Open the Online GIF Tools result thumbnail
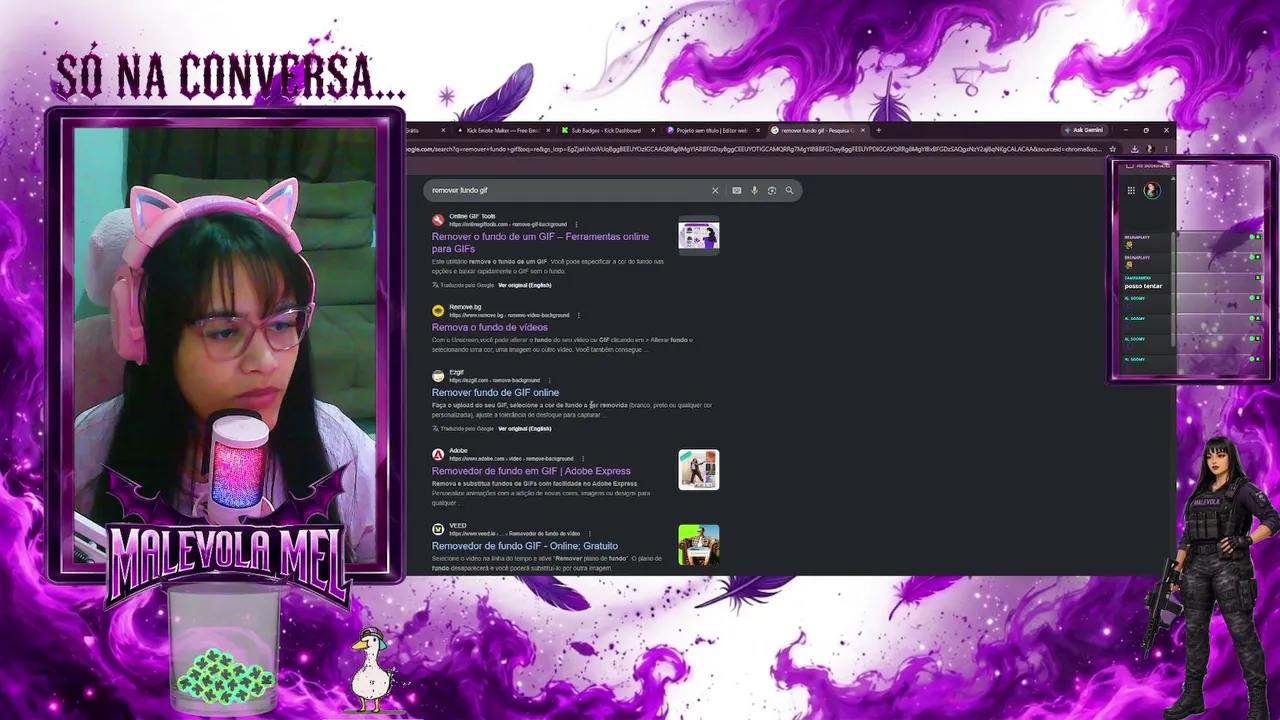The image size is (1280, 720). [698, 236]
